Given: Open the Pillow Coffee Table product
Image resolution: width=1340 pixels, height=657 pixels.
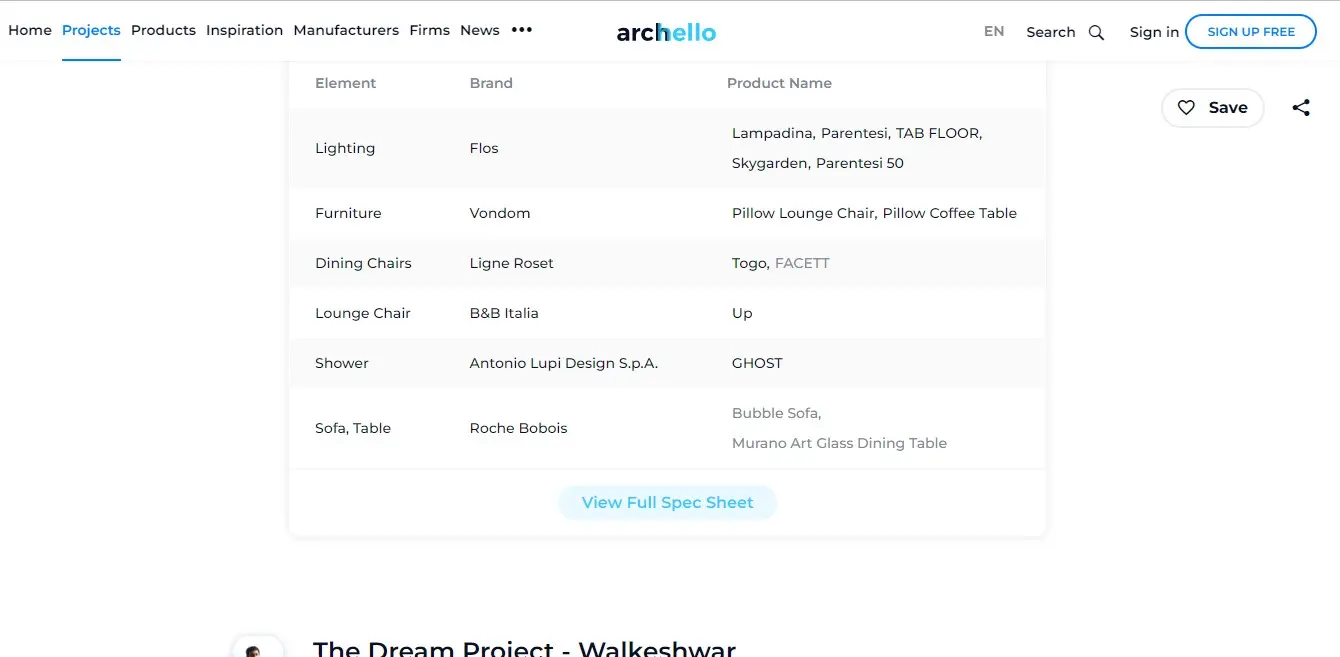Looking at the screenshot, I should point(950,213).
